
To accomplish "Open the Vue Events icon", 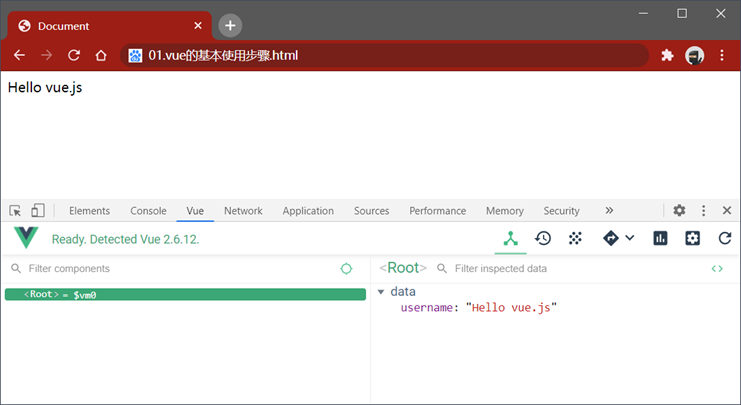I will point(575,238).
